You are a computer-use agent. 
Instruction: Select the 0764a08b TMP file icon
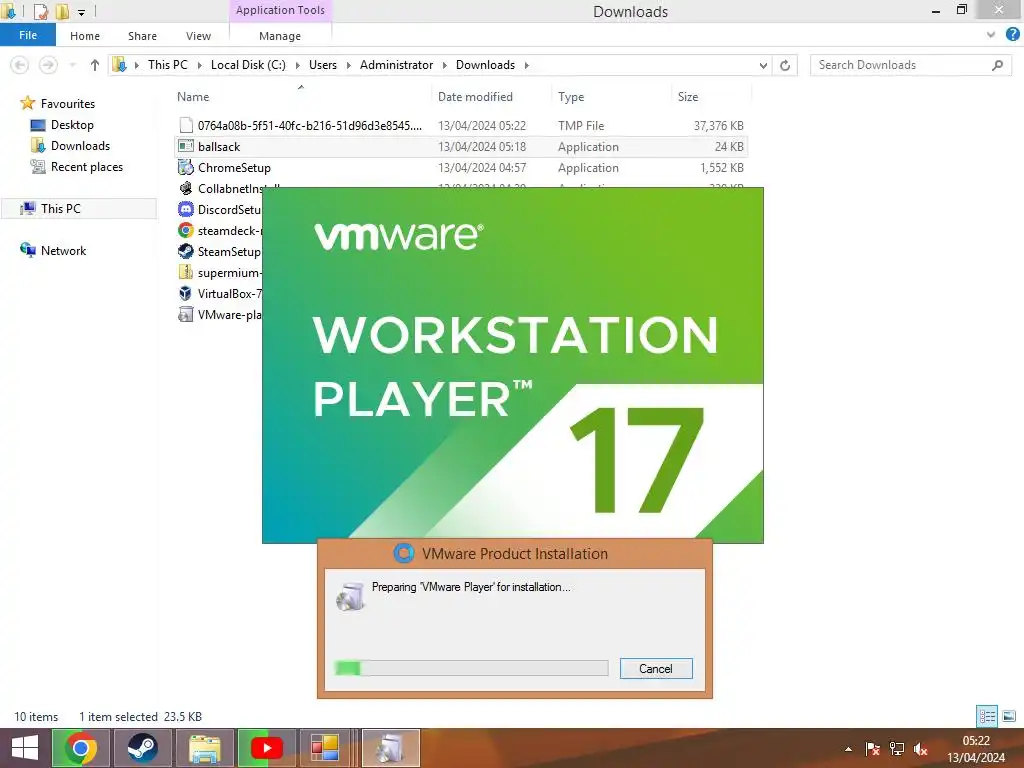click(186, 125)
